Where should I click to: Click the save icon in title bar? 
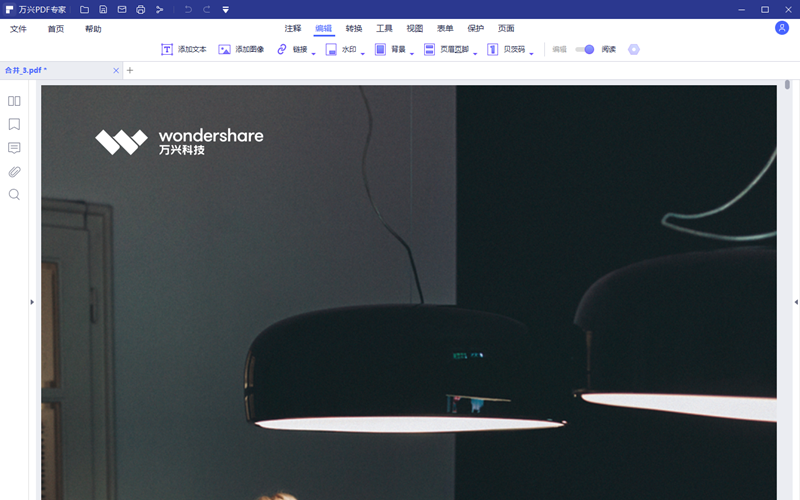pyautogui.click(x=103, y=9)
